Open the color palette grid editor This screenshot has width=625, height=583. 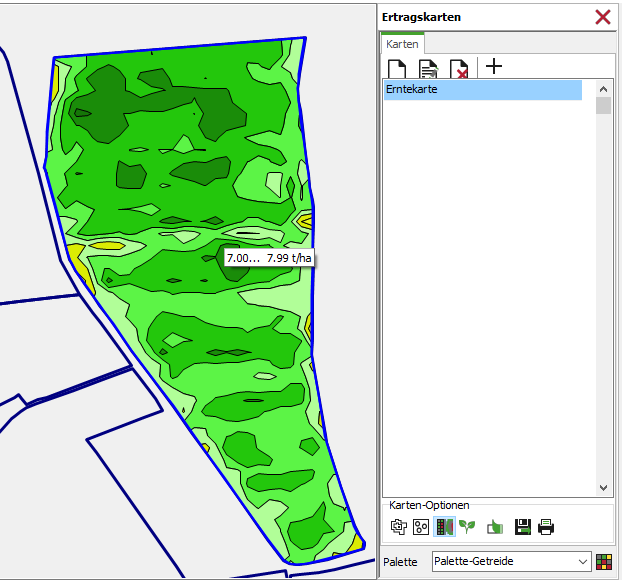click(x=604, y=562)
